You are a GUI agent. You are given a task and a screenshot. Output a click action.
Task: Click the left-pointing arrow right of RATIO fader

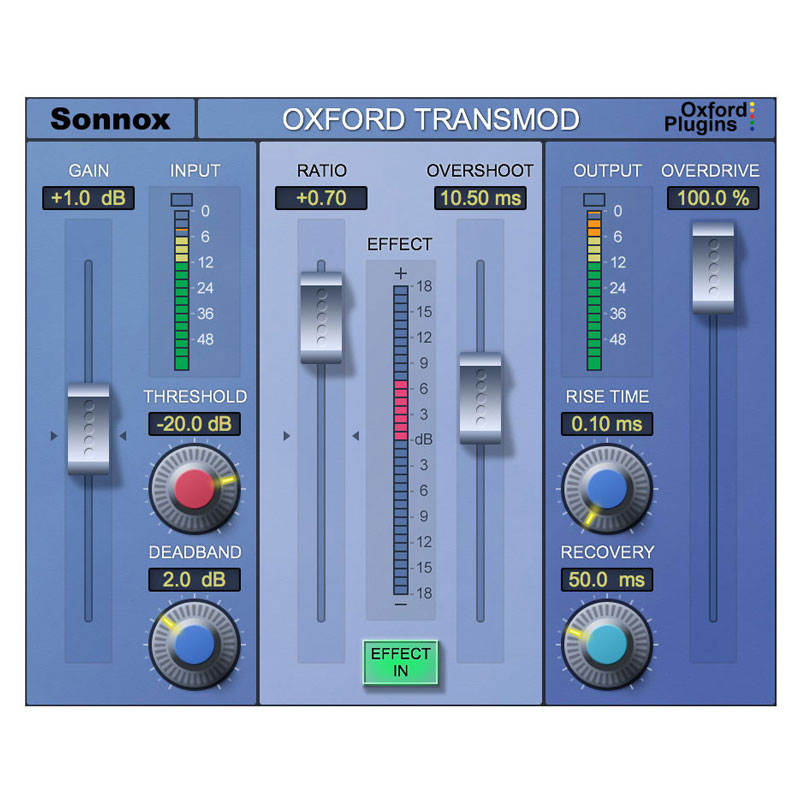[356, 436]
